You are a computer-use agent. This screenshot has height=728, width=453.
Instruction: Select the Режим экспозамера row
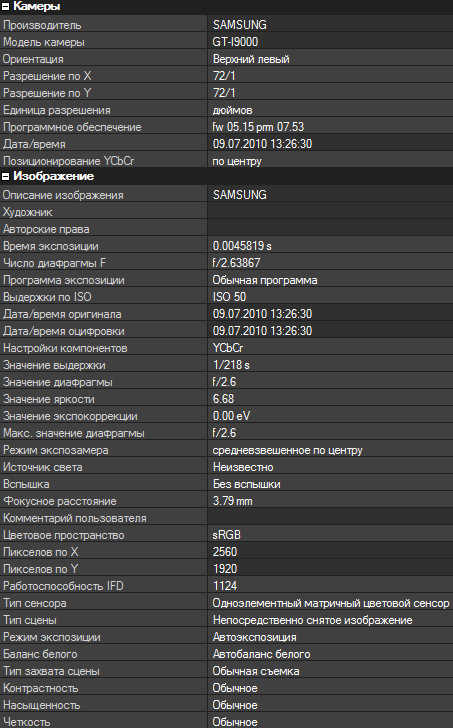point(226,450)
